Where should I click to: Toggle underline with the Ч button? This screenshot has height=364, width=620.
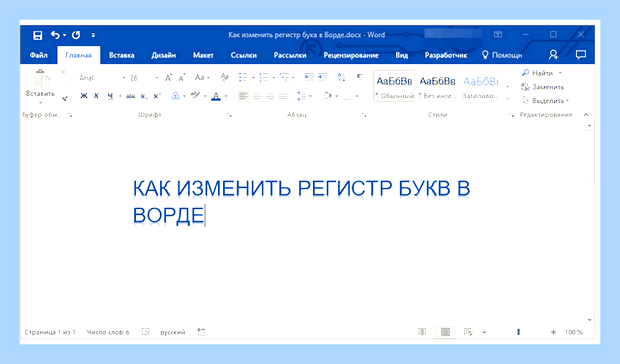[x=110, y=96]
